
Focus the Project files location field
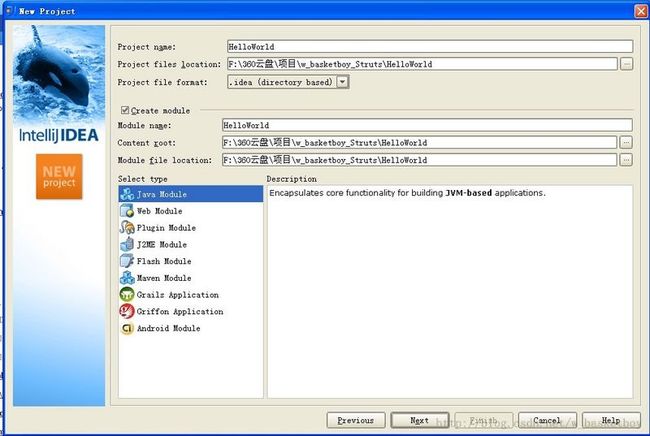click(x=422, y=64)
